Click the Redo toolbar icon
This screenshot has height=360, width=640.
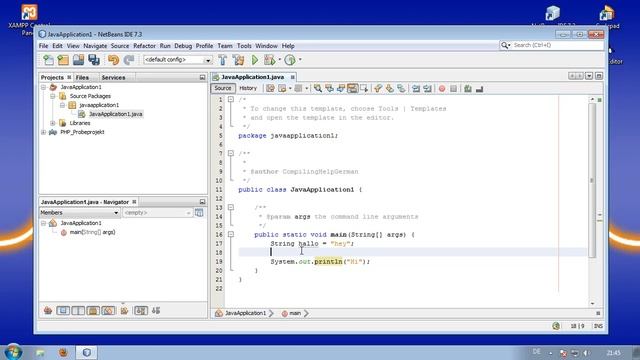pyautogui.click(x=129, y=60)
